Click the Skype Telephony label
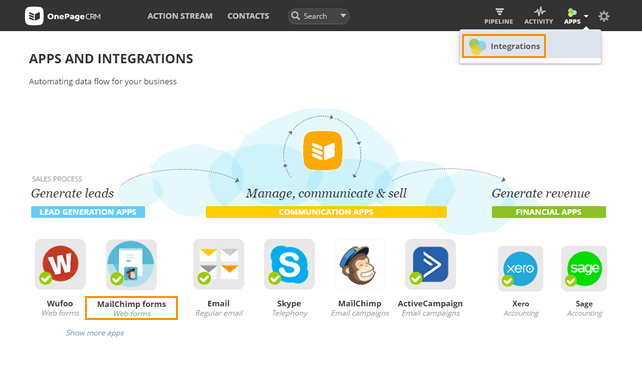Image resolution: width=642 pixels, height=369 pixels. point(289,308)
